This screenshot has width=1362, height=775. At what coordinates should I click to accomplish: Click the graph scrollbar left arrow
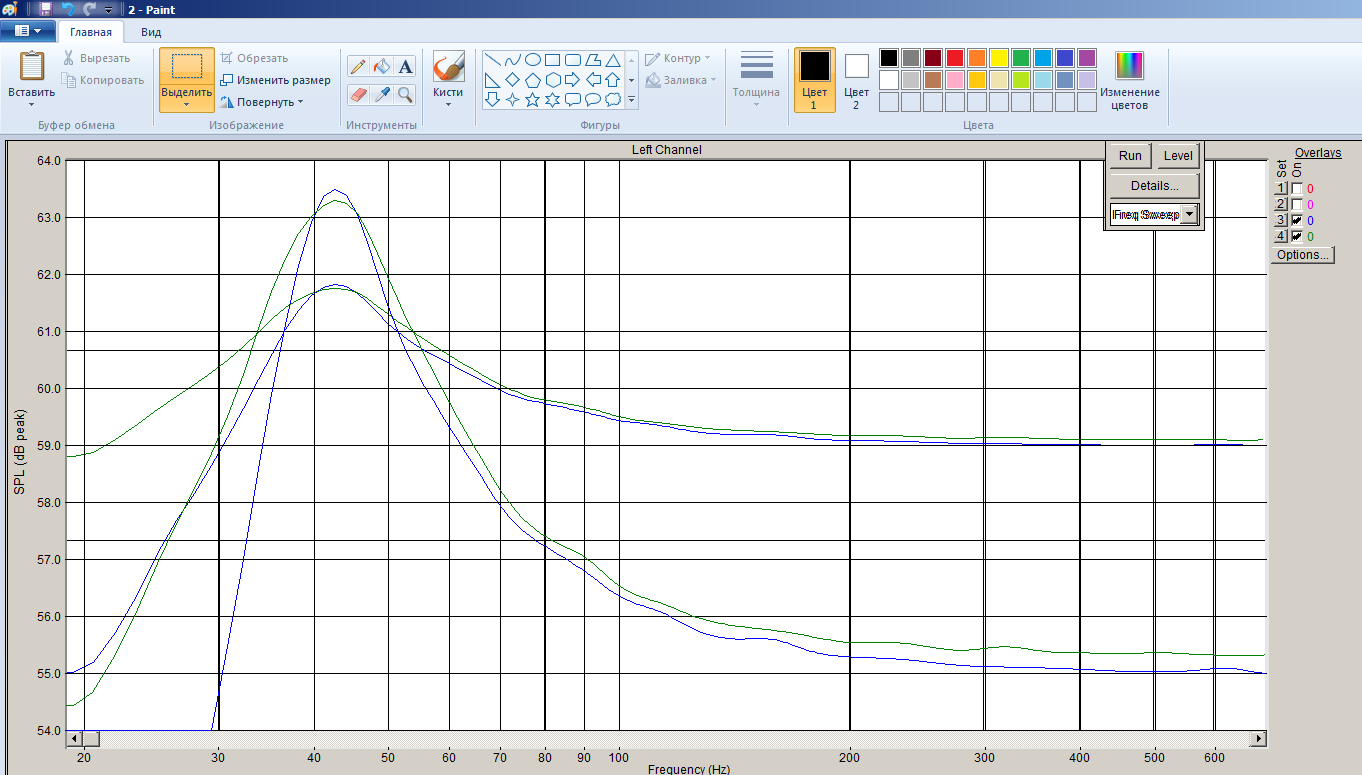(x=73, y=738)
